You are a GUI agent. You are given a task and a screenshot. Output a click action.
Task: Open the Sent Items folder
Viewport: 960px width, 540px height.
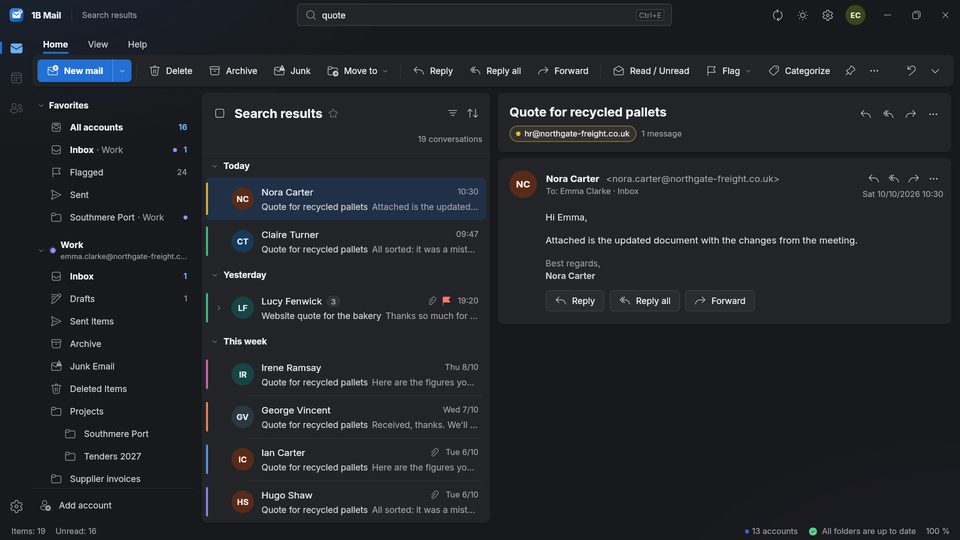117,321
